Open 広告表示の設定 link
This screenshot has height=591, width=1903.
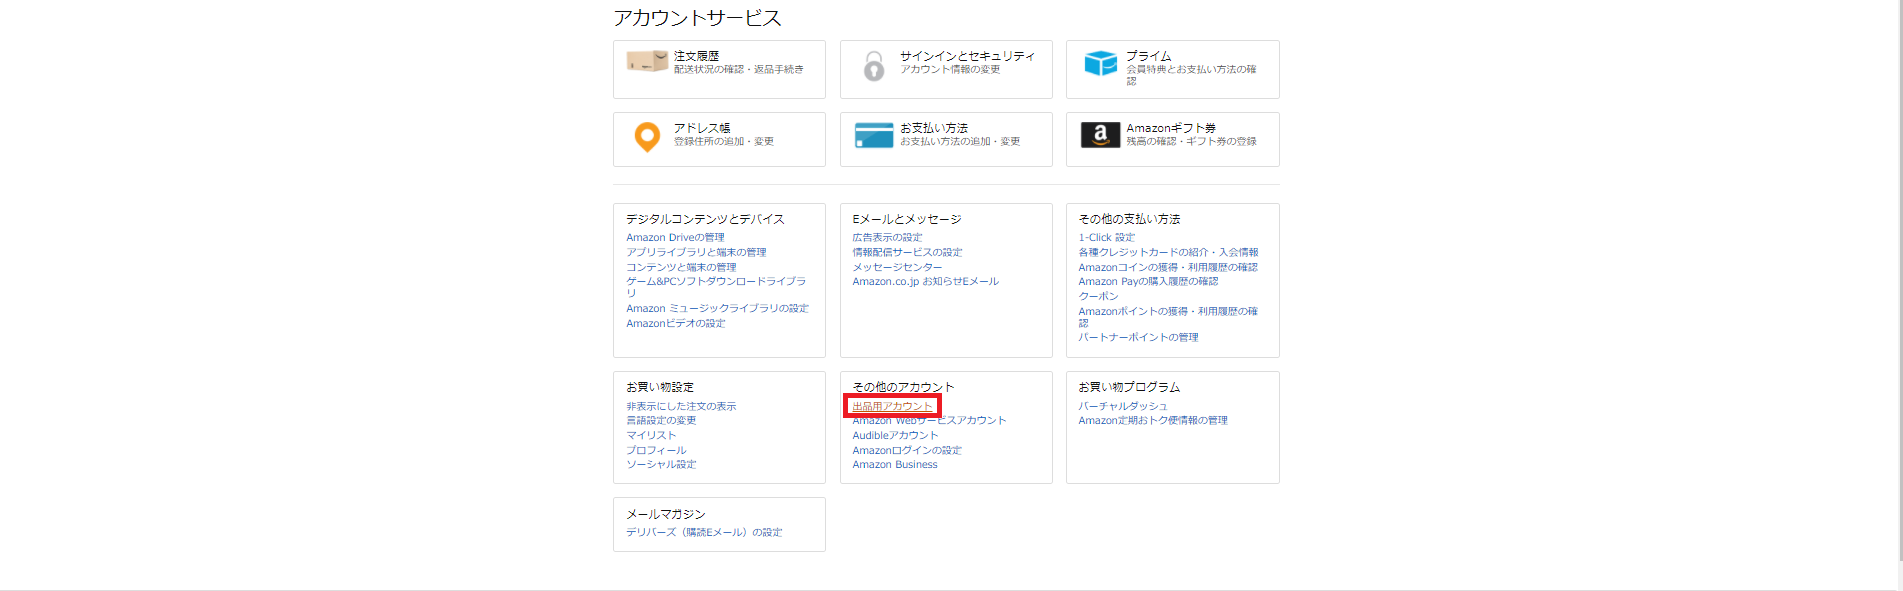pyautogui.click(x=887, y=238)
